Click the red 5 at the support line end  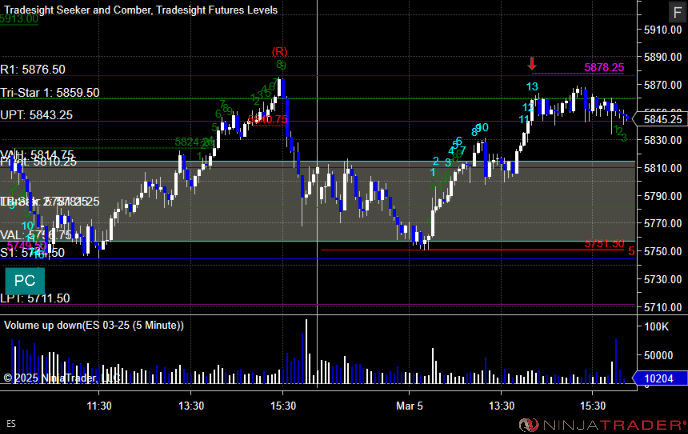click(631, 251)
